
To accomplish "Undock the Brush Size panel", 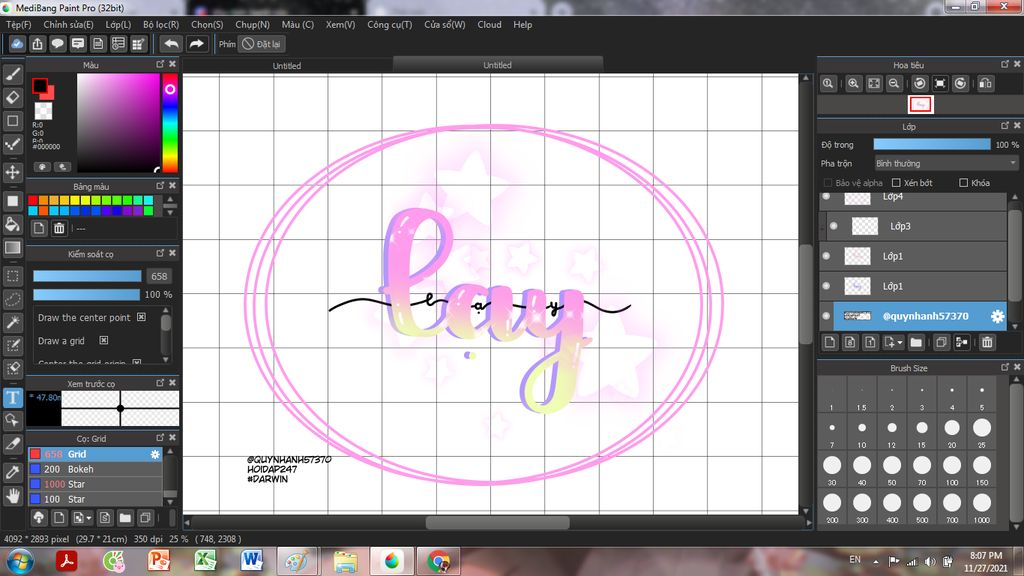I will point(1004,367).
